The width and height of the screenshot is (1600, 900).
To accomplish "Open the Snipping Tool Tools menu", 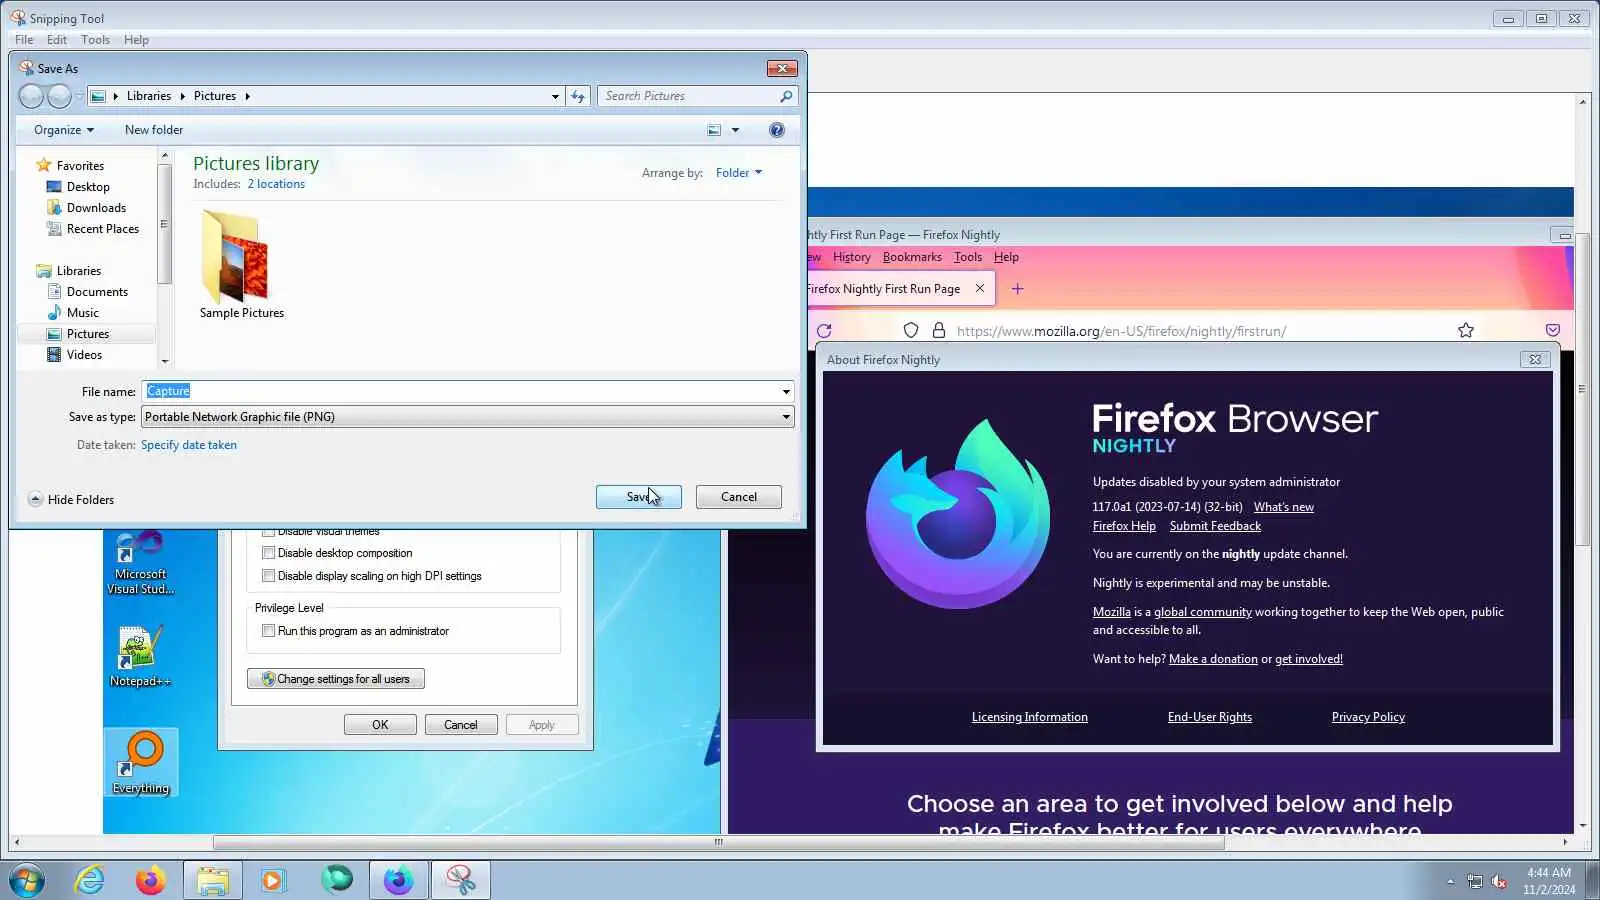I will (x=95, y=40).
